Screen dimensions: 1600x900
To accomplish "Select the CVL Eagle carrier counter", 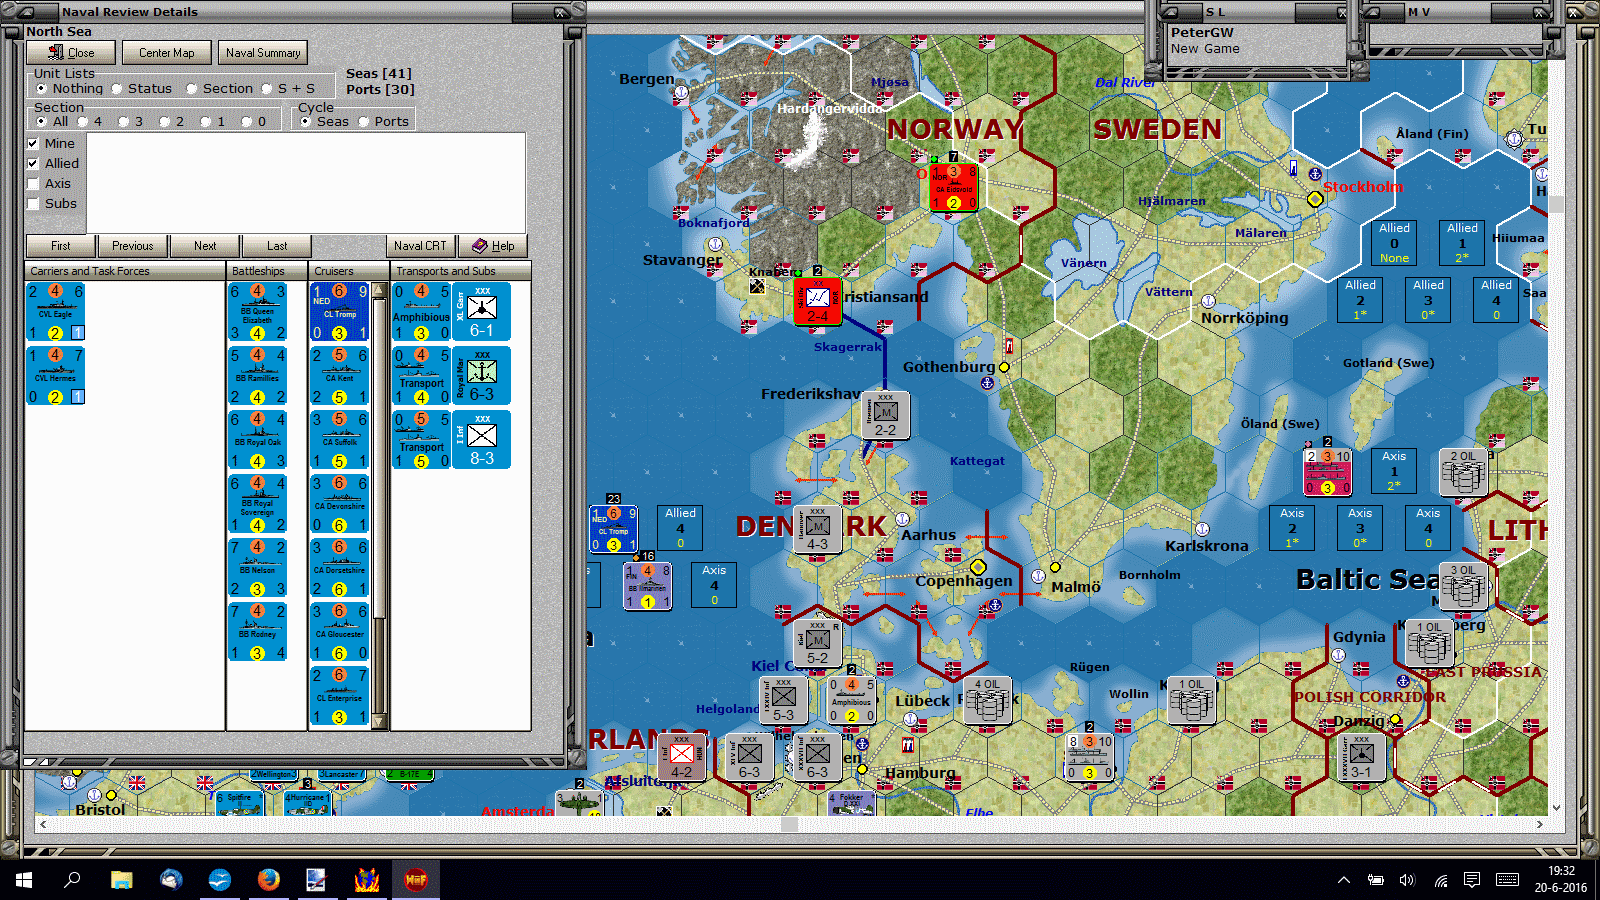I will click(x=56, y=312).
